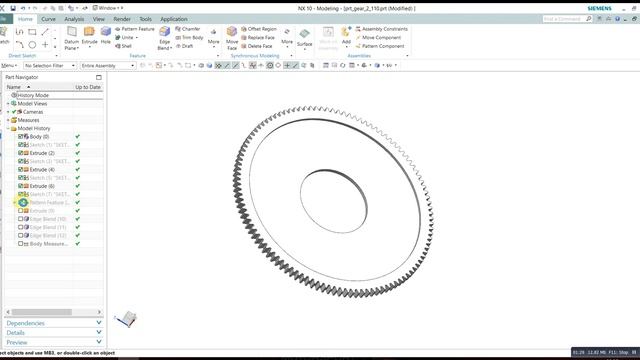The width and height of the screenshot is (640, 360).
Task: Open the Edge Blend tool
Action: click(x=164, y=38)
